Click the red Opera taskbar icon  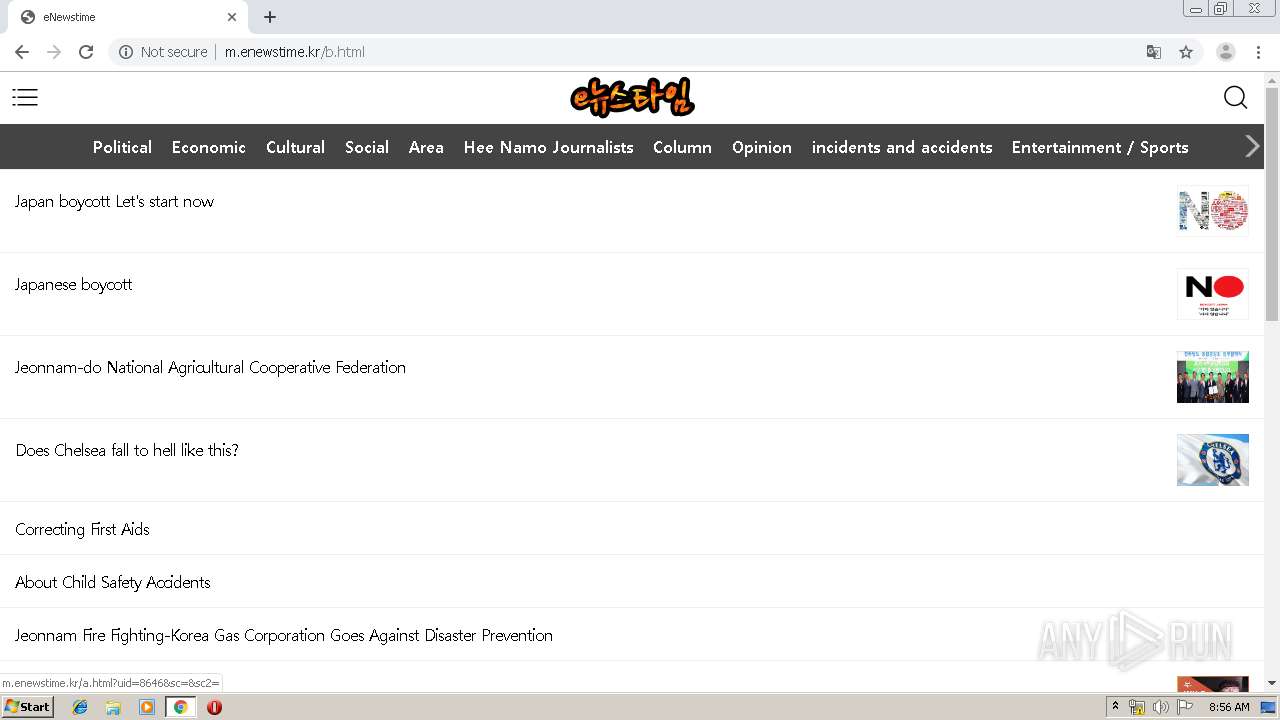(214, 707)
